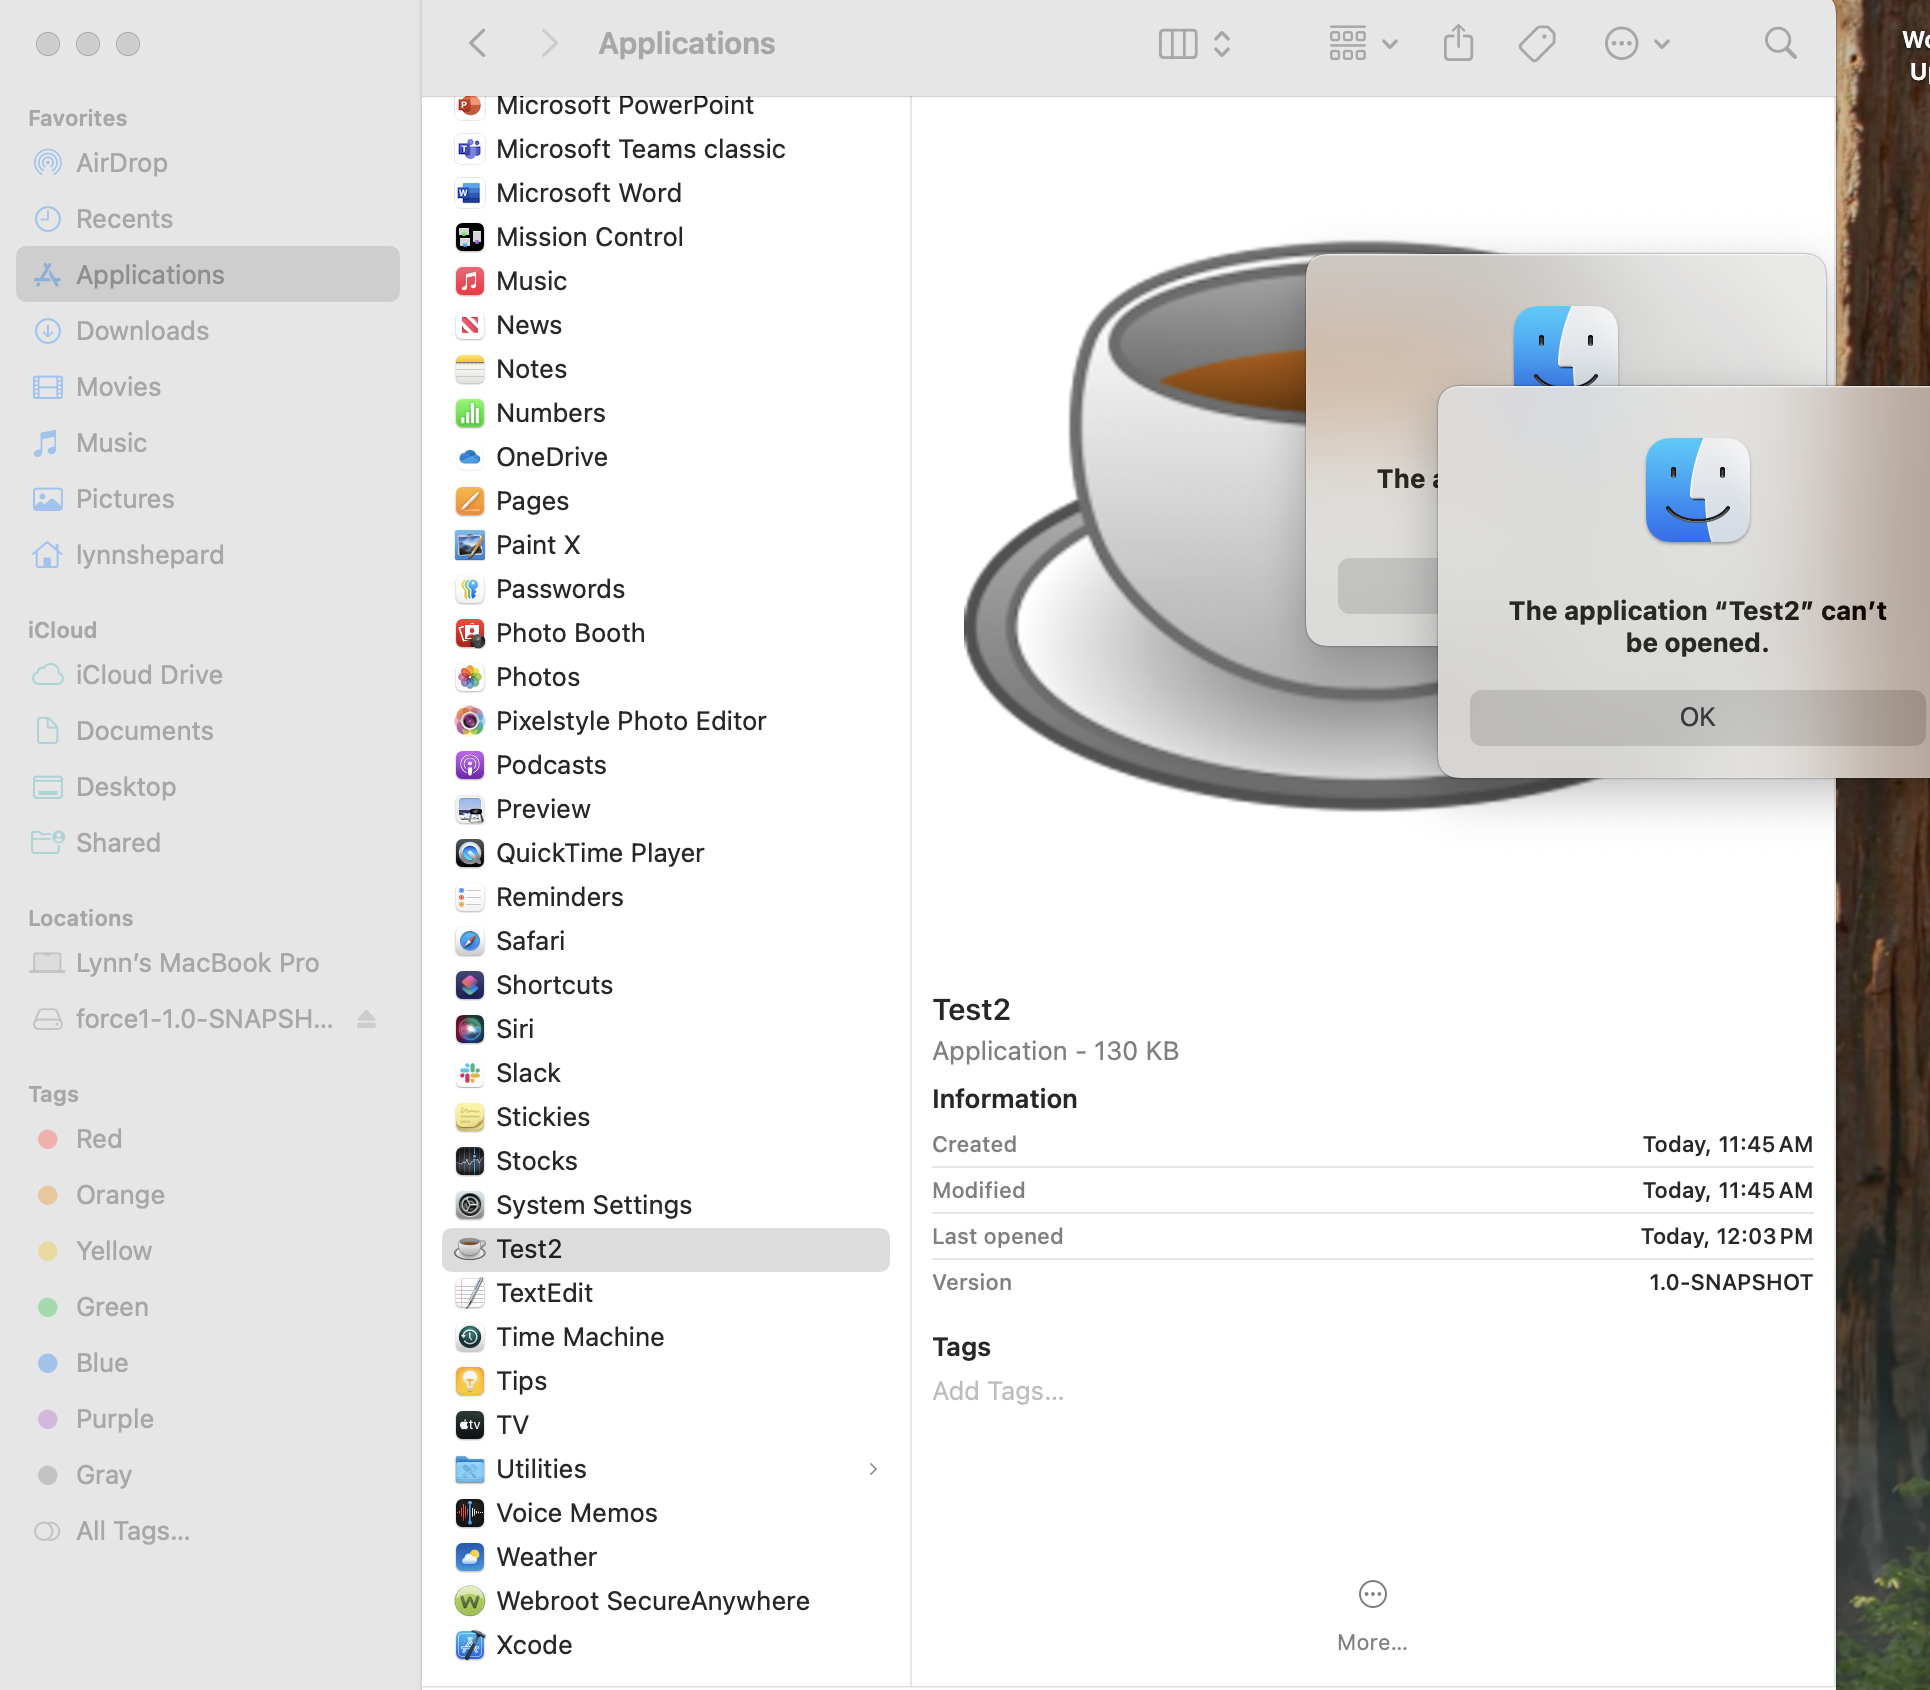This screenshot has height=1690, width=1930.
Task: Click OK in Test2 error dialog
Action: click(x=1697, y=716)
